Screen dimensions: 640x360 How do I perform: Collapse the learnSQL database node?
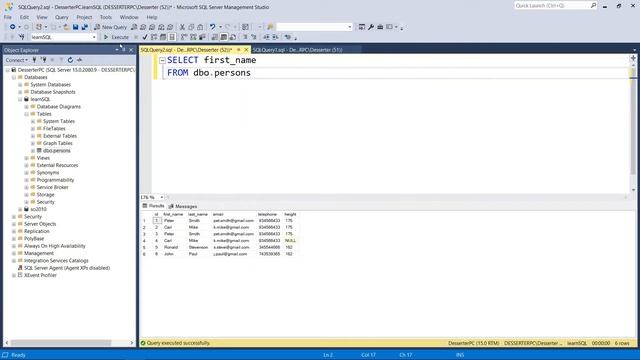coord(20,99)
